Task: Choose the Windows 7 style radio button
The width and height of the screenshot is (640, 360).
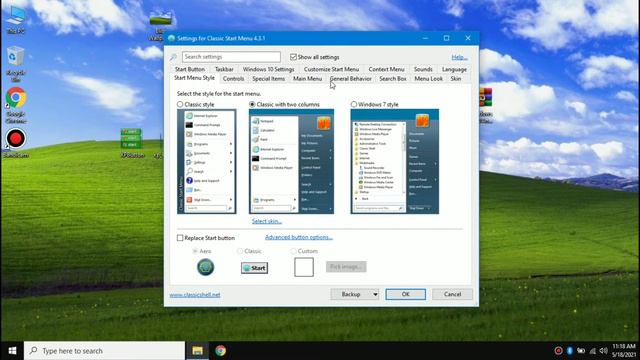Action: tap(354, 104)
